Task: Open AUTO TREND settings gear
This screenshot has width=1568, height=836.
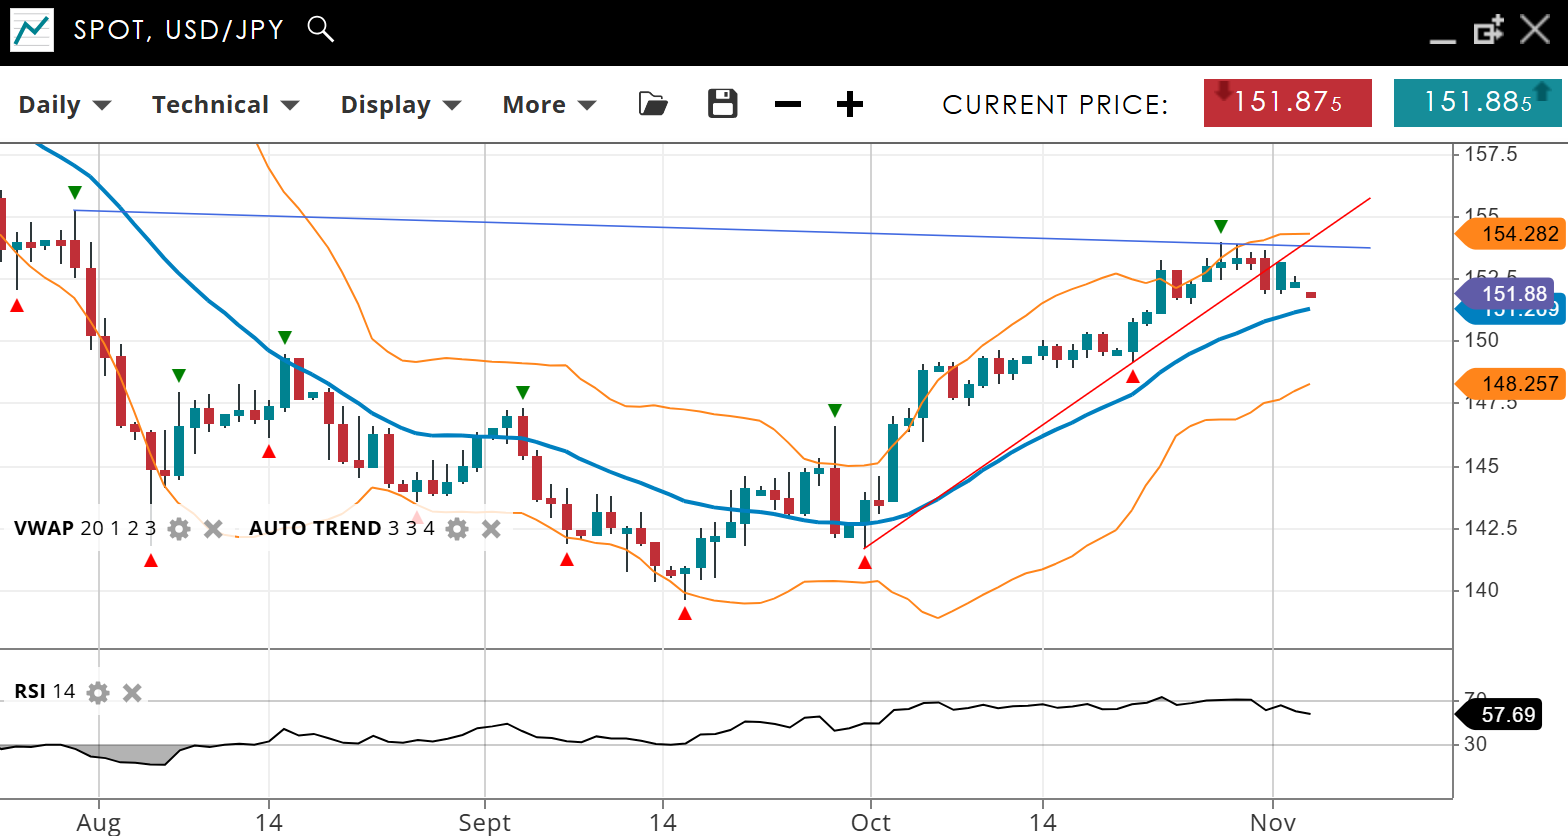Action: (457, 529)
